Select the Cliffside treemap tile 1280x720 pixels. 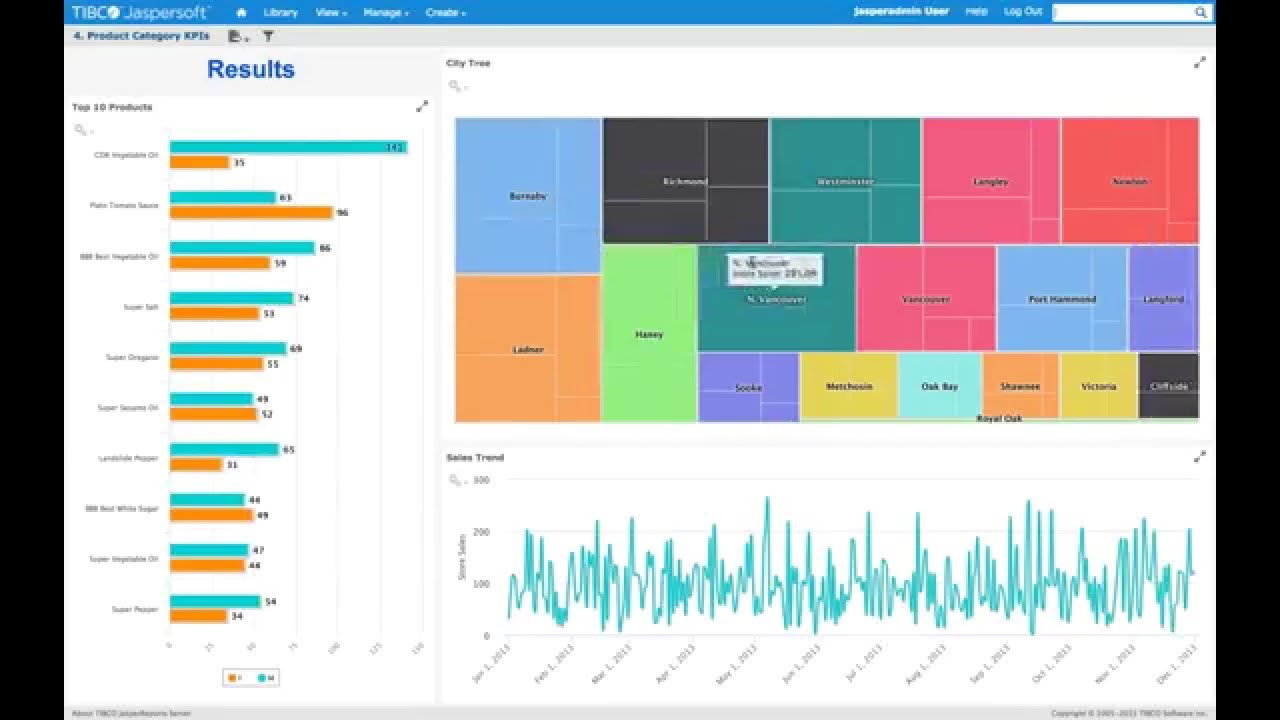tap(1169, 386)
